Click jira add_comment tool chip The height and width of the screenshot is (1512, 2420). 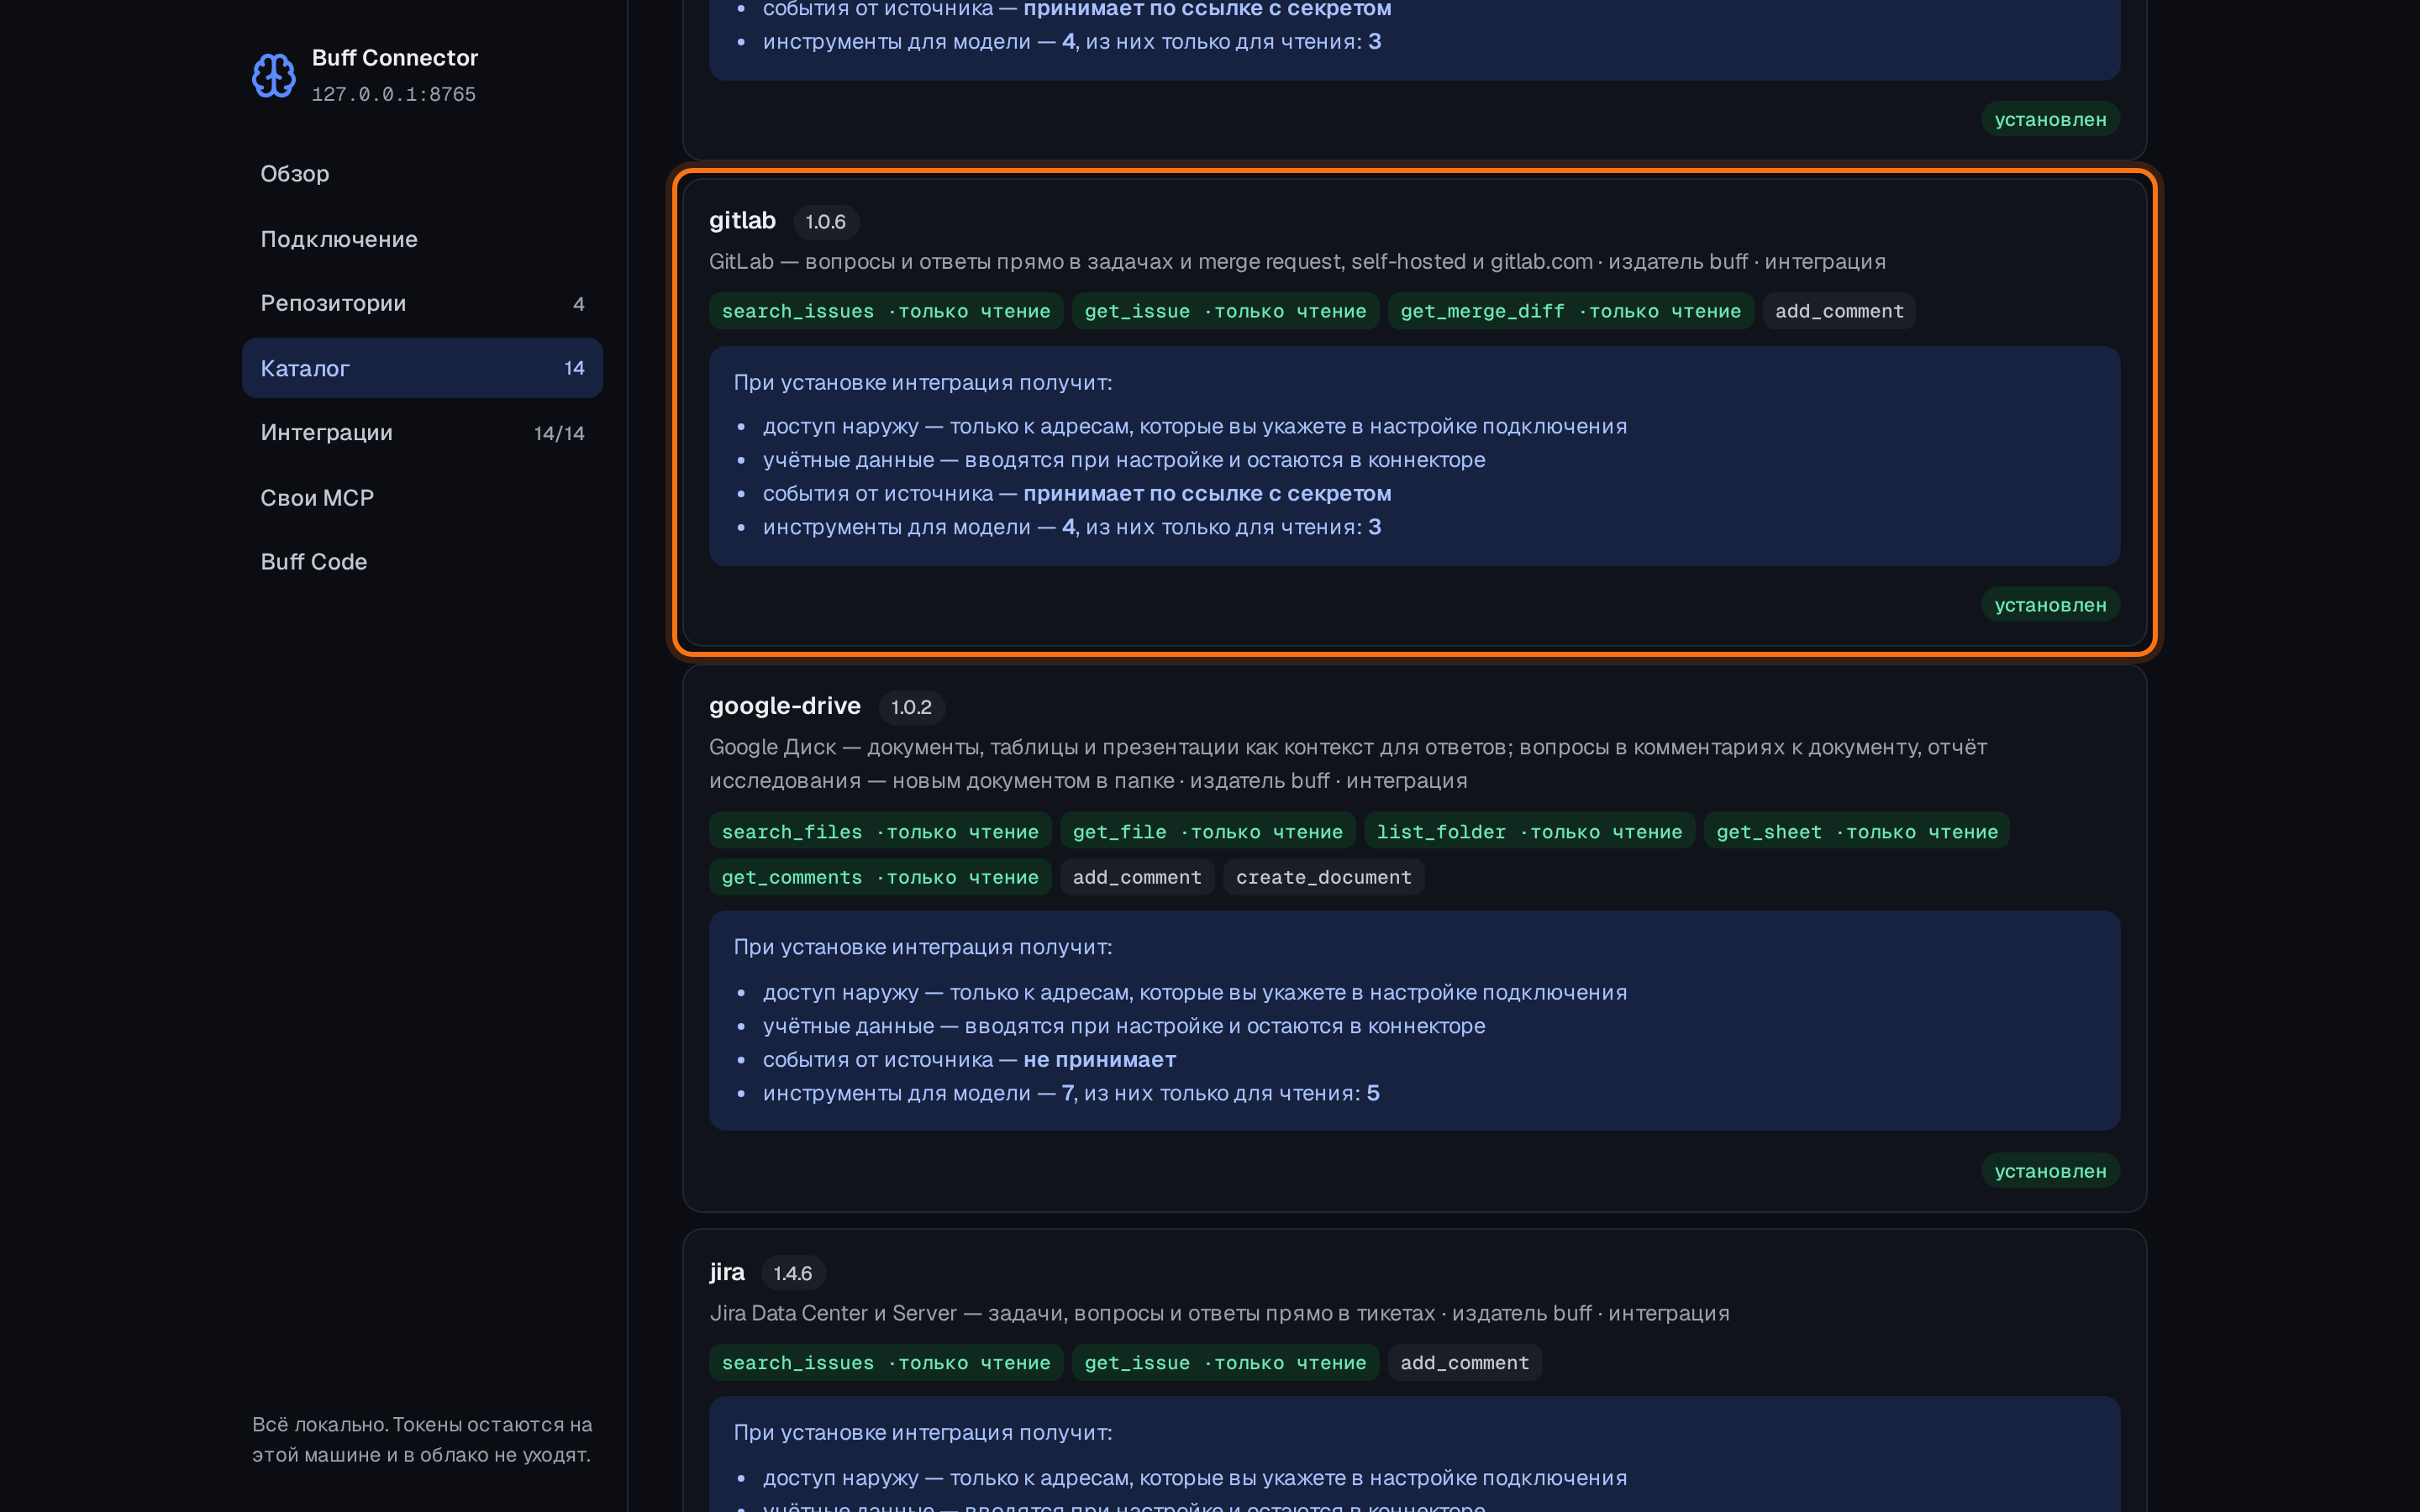click(1464, 1363)
